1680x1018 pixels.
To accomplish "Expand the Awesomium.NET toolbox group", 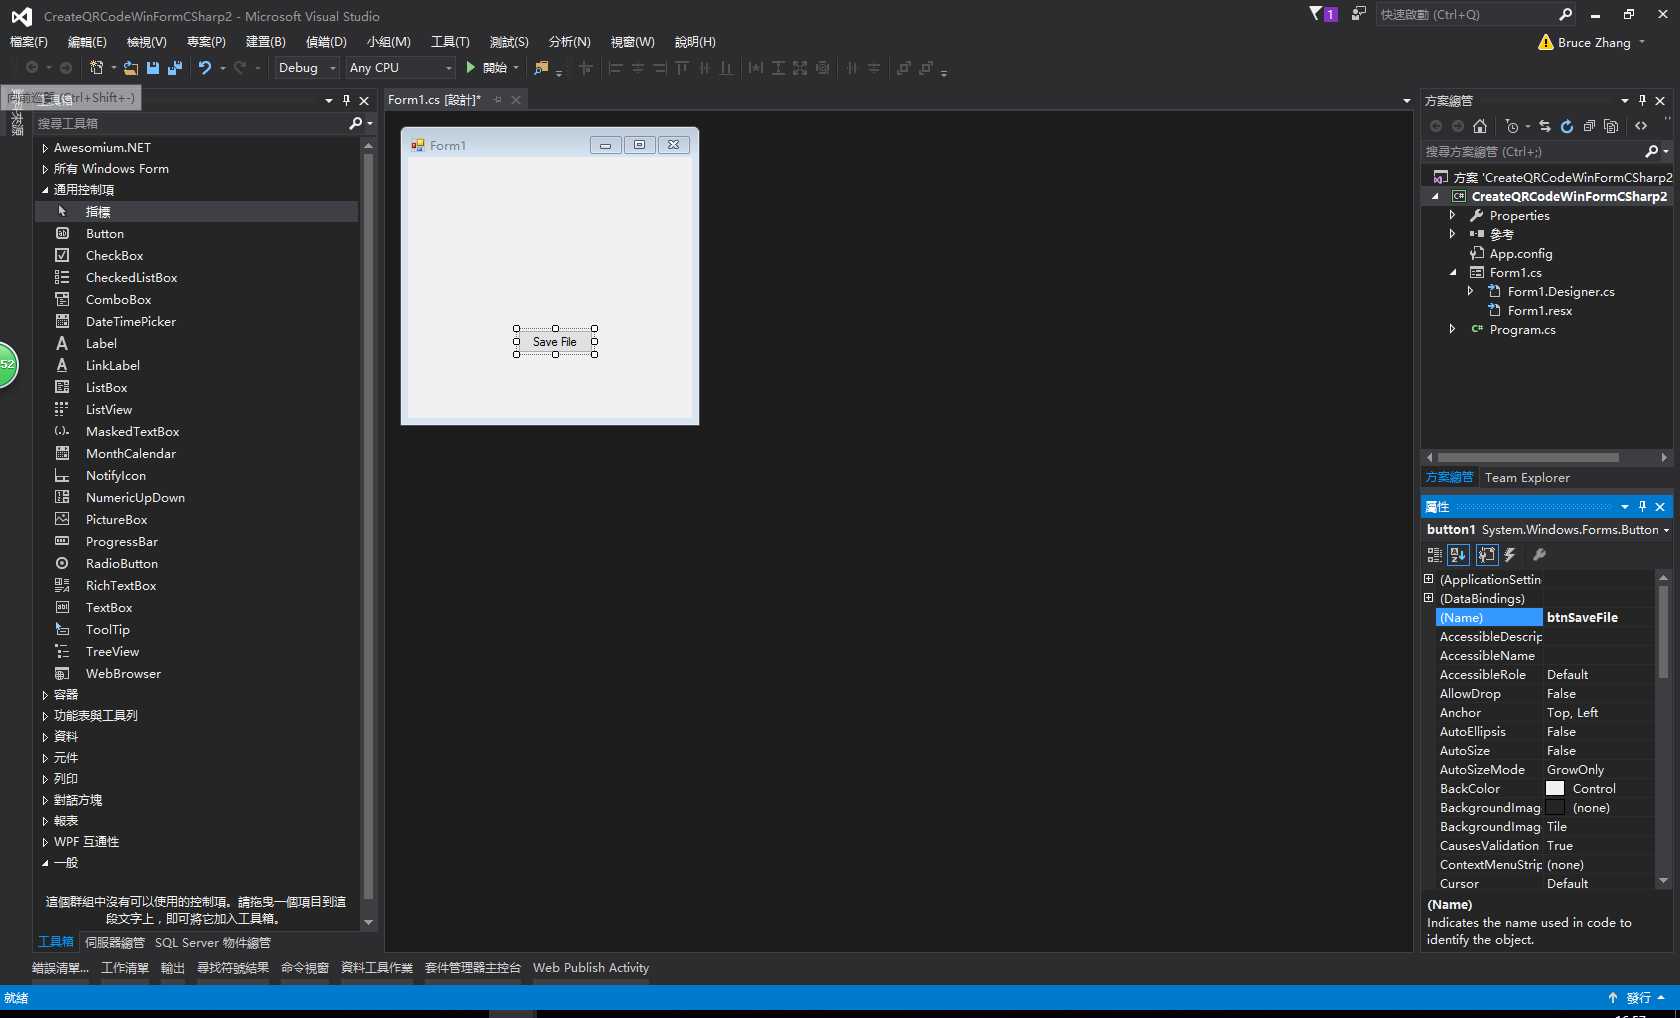I will pos(45,148).
